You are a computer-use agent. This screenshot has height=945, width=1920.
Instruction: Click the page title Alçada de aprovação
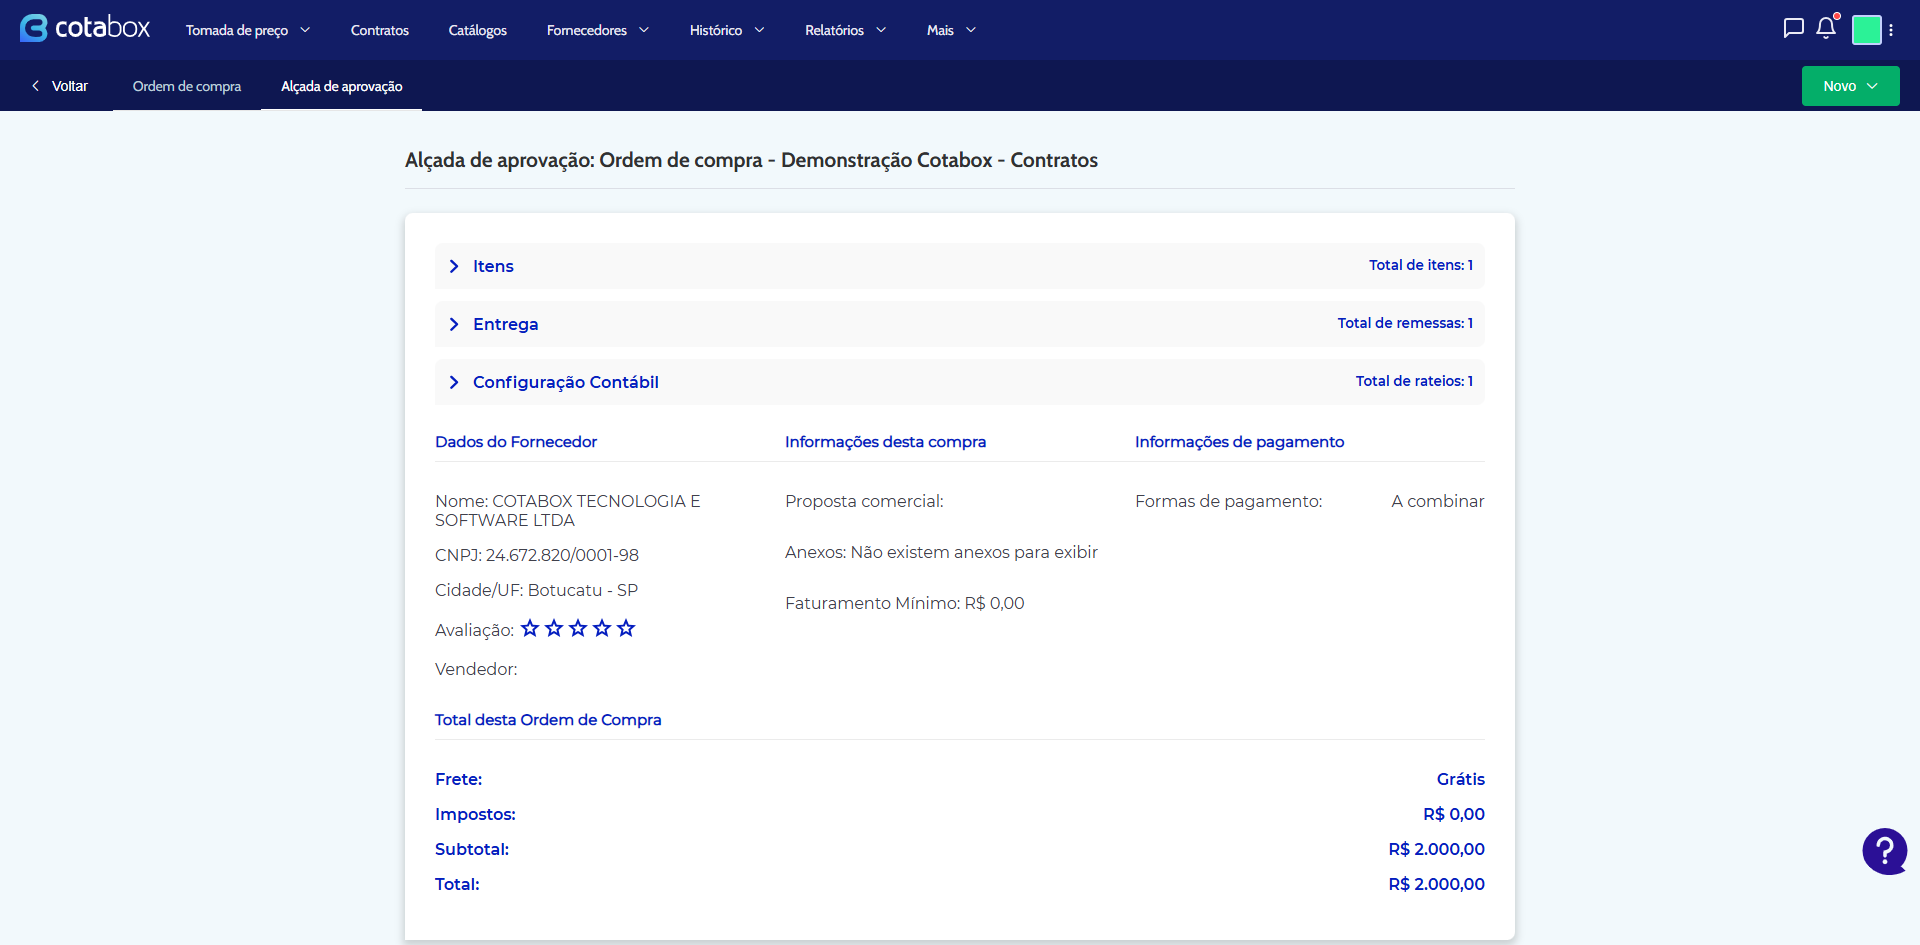(751, 160)
